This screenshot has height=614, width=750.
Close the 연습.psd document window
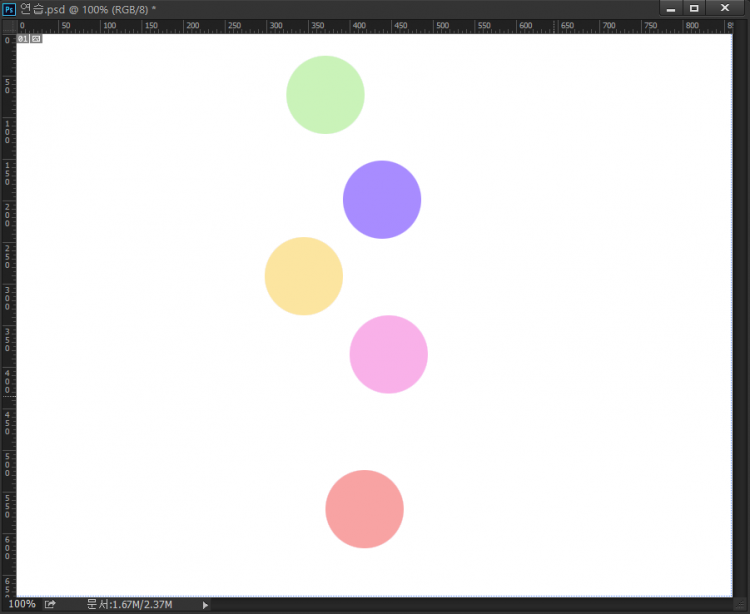click(x=725, y=8)
